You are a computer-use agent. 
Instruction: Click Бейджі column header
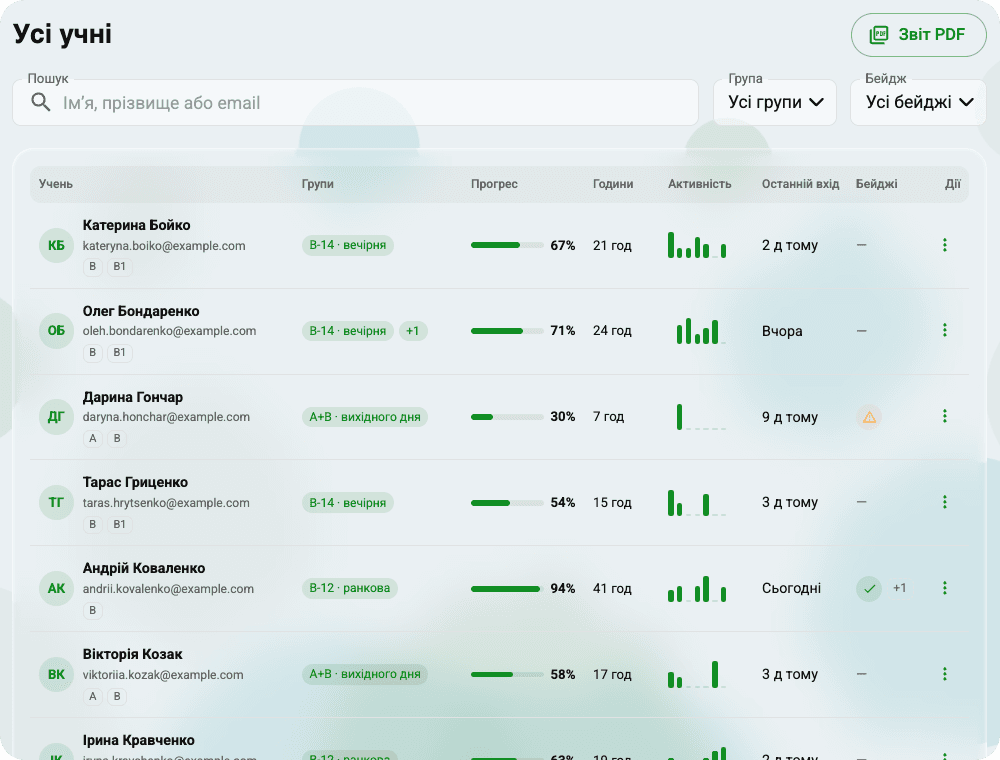(876, 184)
